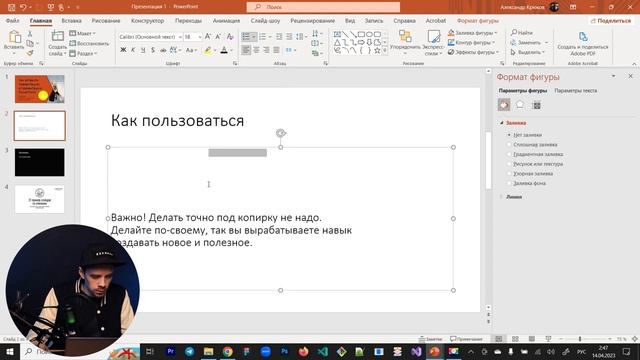The image size is (640, 360).
Task: Select the star shape in the shapes gallery
Action: pos(377,51)
